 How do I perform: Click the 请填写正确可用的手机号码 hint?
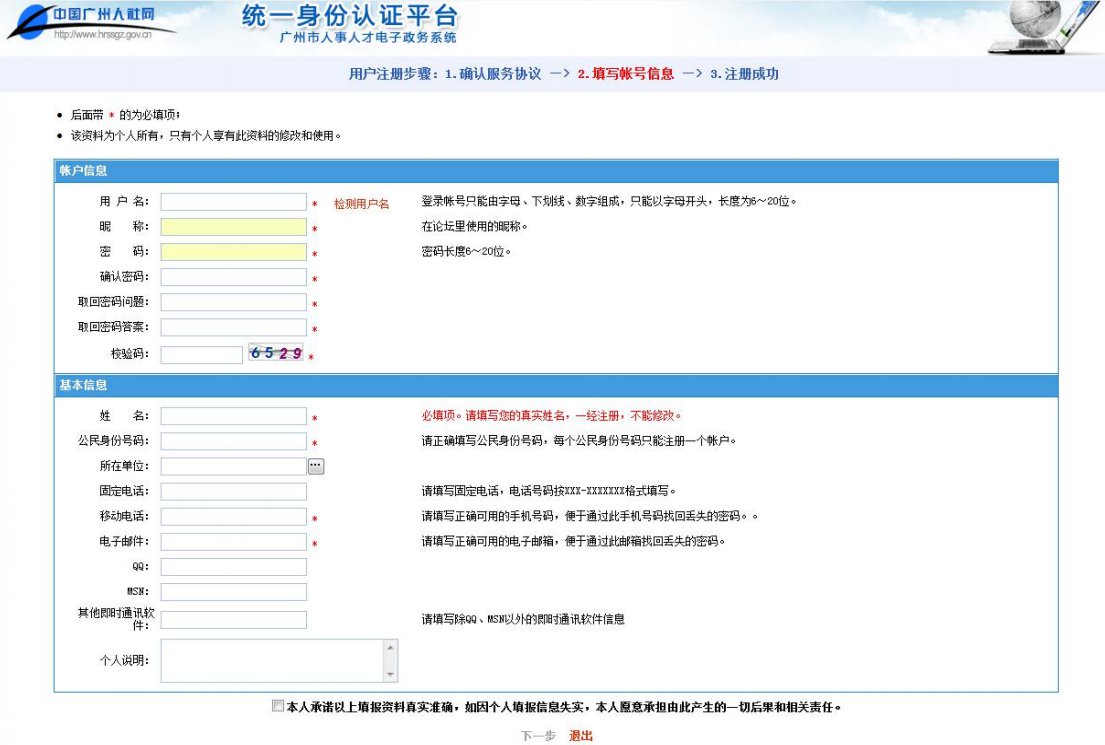[x=589, y=517]
